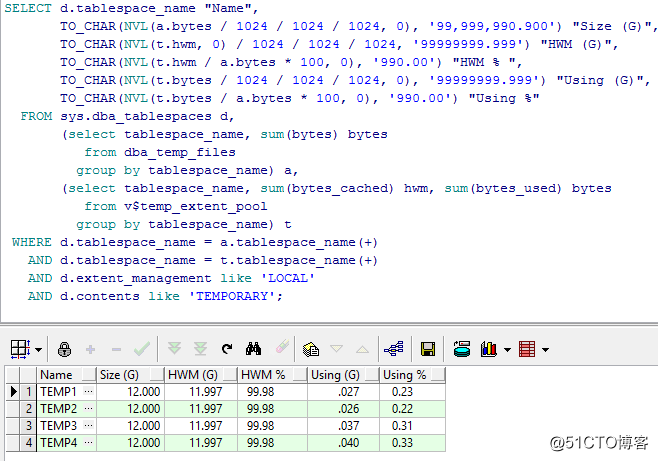Select row number 1 in results grid

coord(29,392)
